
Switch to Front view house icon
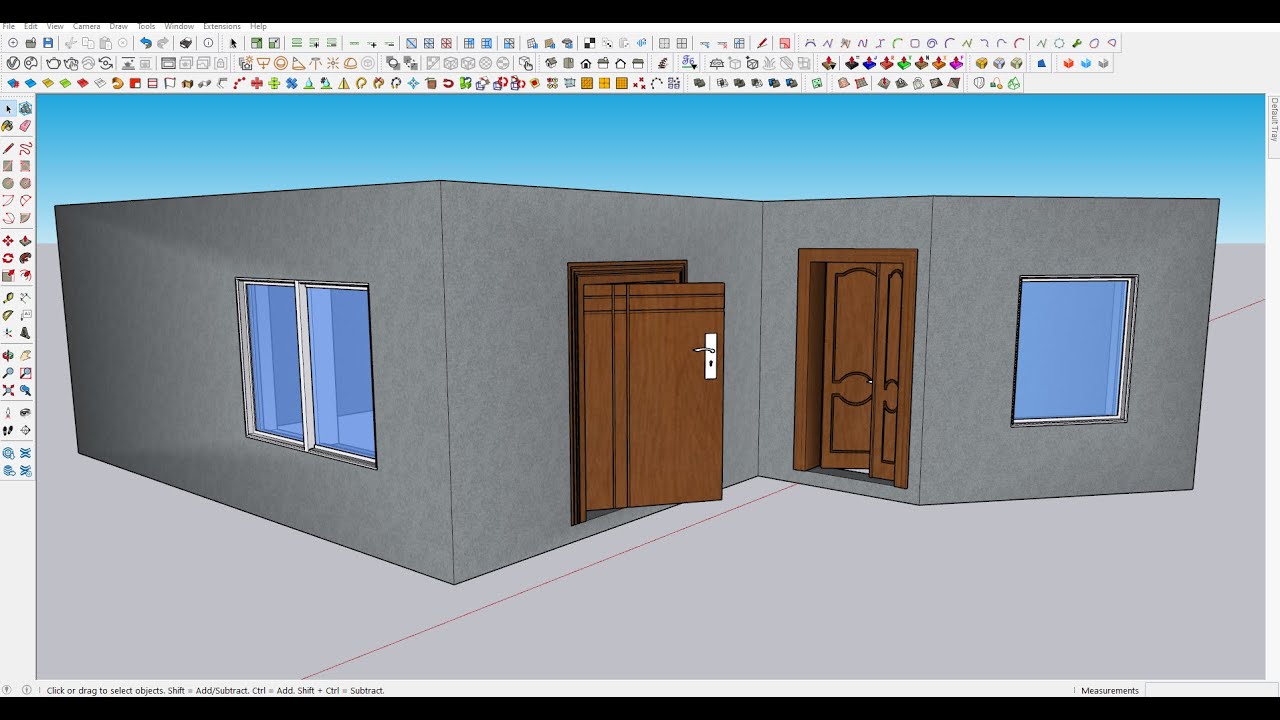click(x=585, y=63)
